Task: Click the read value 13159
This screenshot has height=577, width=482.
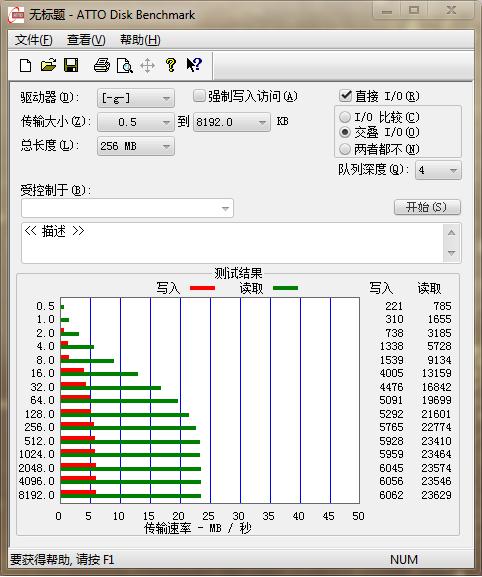Action: pyautogui.click(x=436, y=373)
